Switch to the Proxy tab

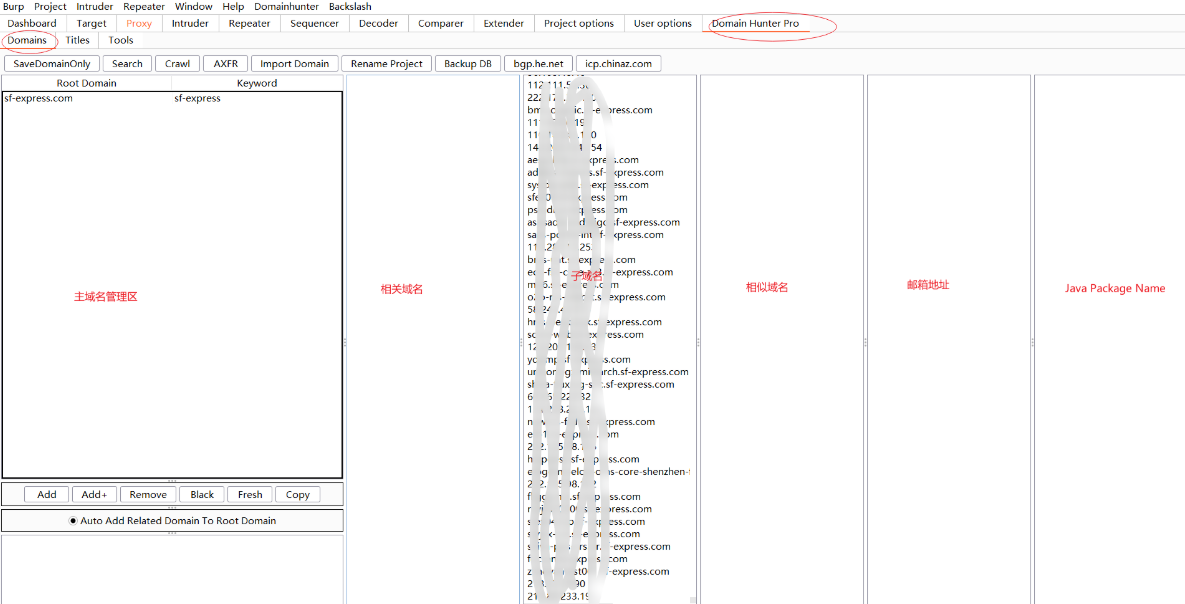tap(139, 23)
